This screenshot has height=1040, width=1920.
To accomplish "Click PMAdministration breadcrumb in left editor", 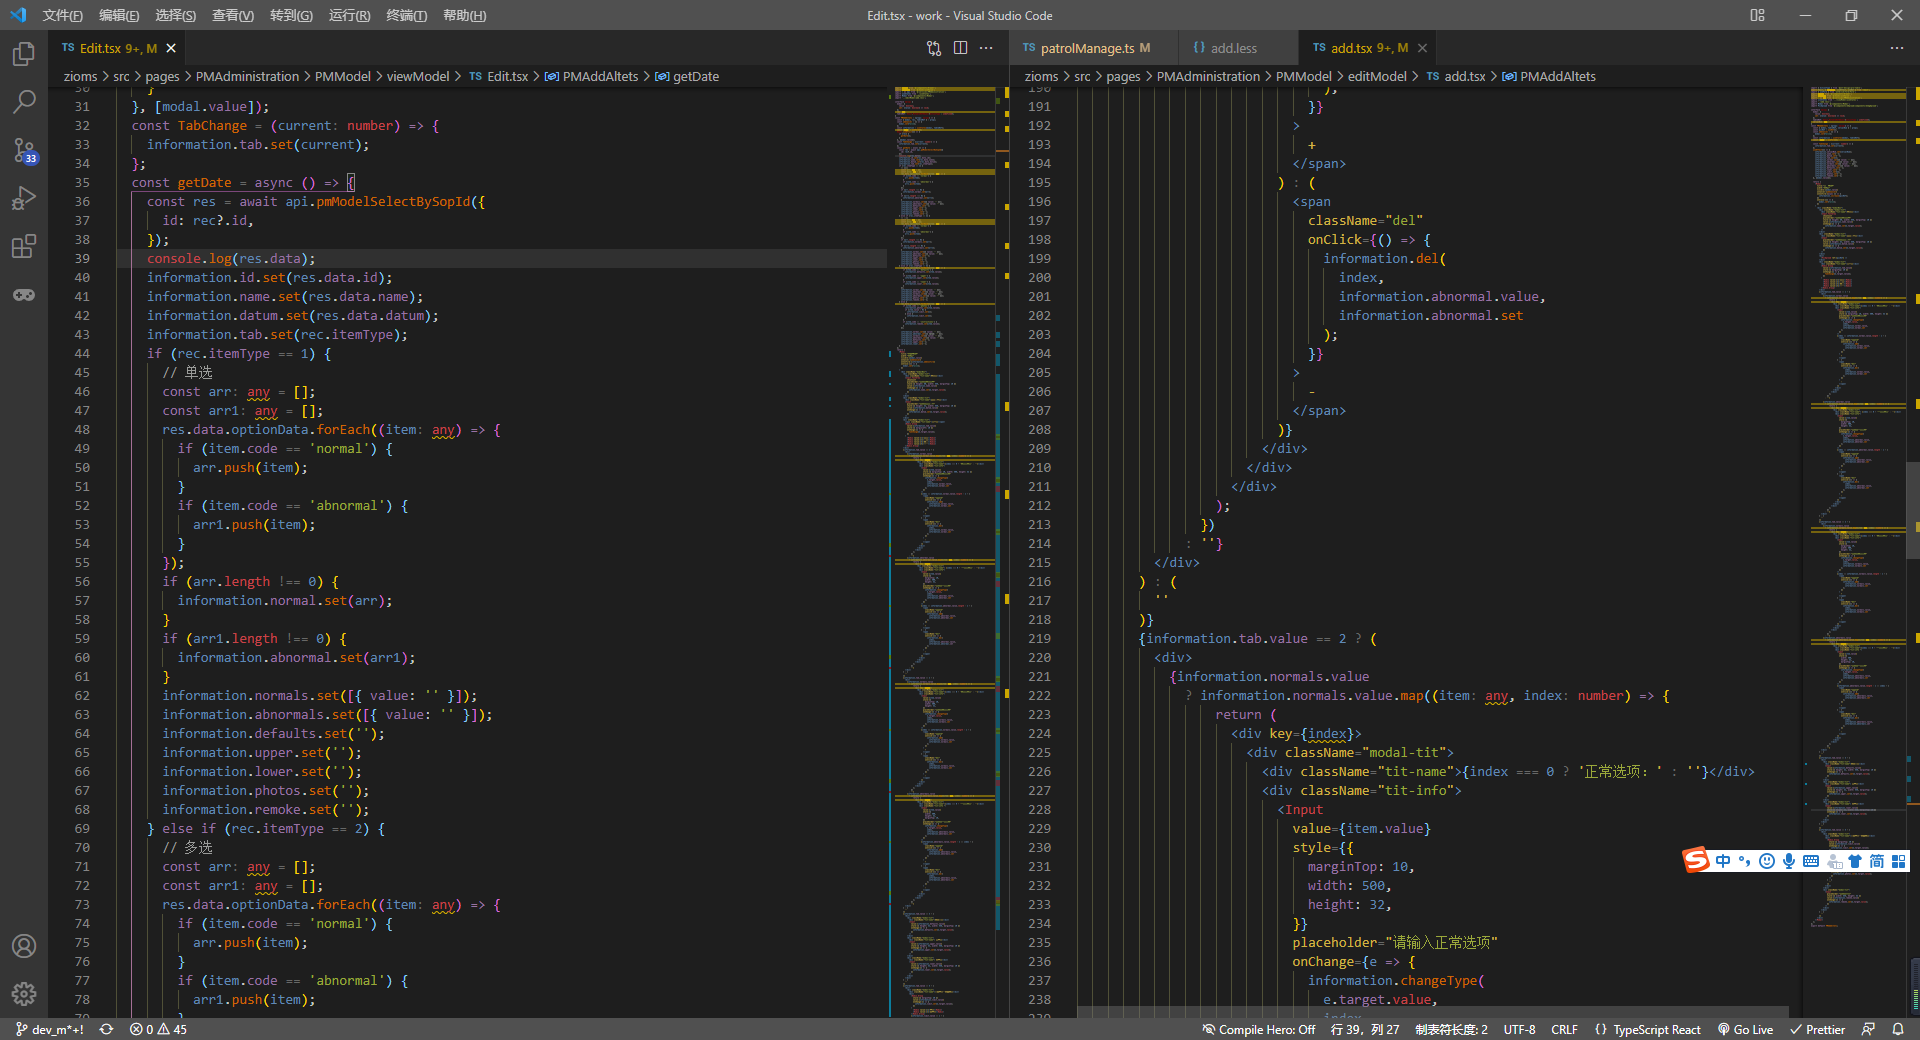I will (247, 76).
